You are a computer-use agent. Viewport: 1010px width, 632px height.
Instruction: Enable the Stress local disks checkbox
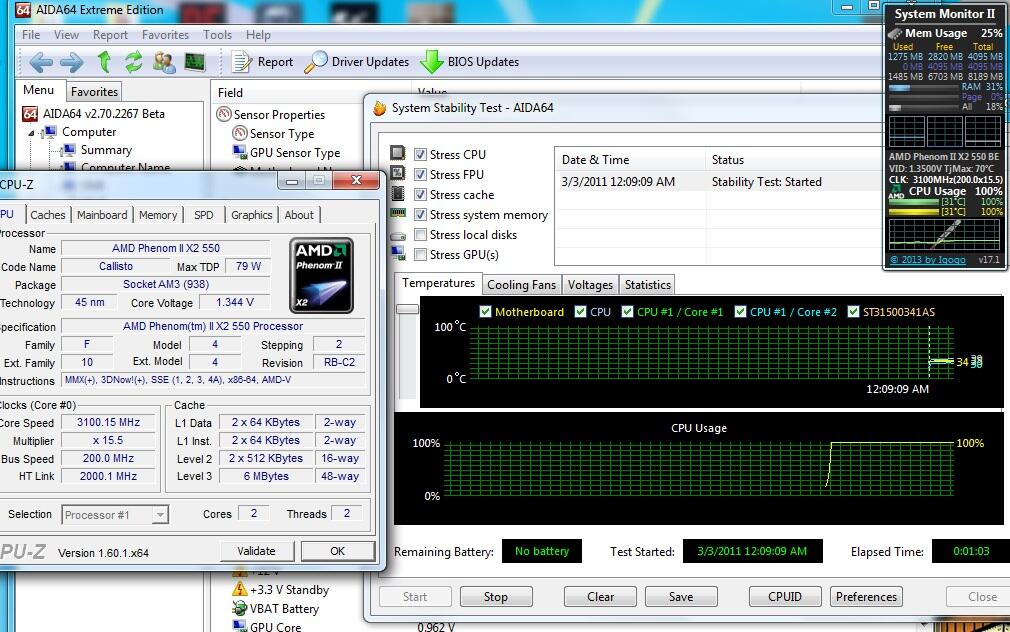point(421,235)
